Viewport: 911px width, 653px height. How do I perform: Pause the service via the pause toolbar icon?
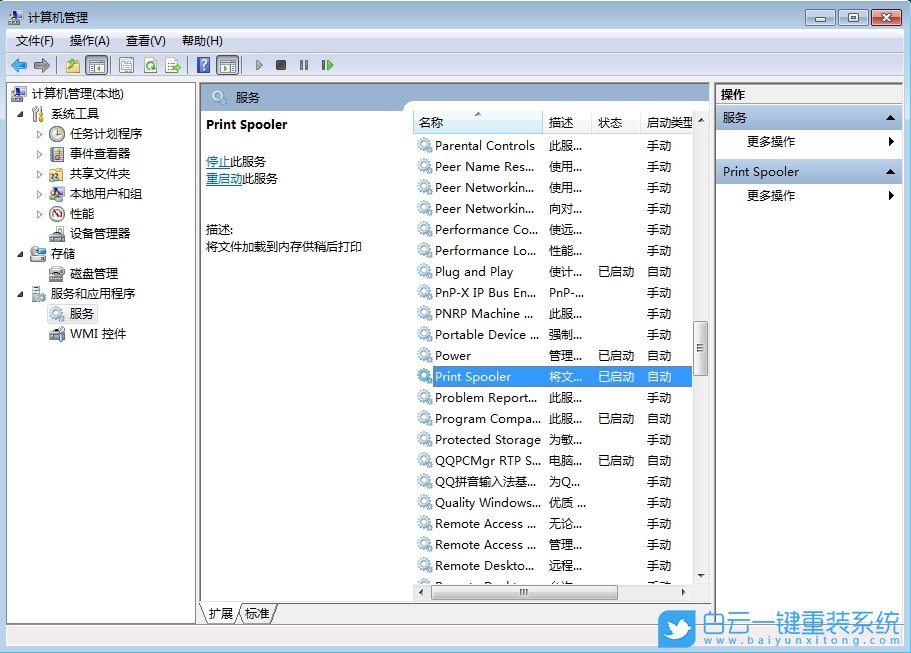point(305,64)
